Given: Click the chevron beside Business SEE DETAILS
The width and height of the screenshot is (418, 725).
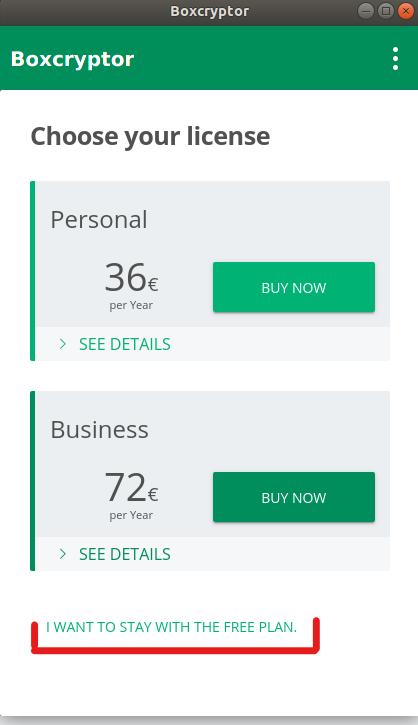Looking at the screenshot, I should pyautogui.click(x=63, y=554).
